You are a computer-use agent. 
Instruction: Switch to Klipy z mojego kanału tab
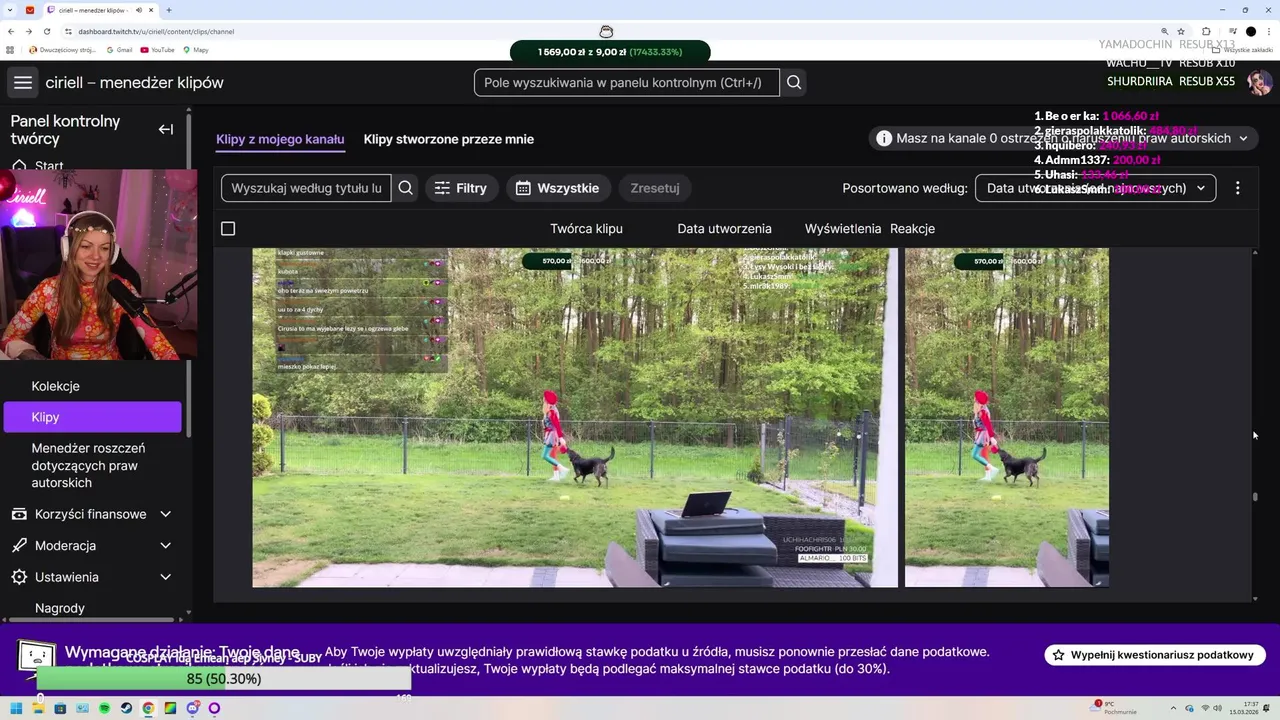pyautogui.click(x=280, y=139)
